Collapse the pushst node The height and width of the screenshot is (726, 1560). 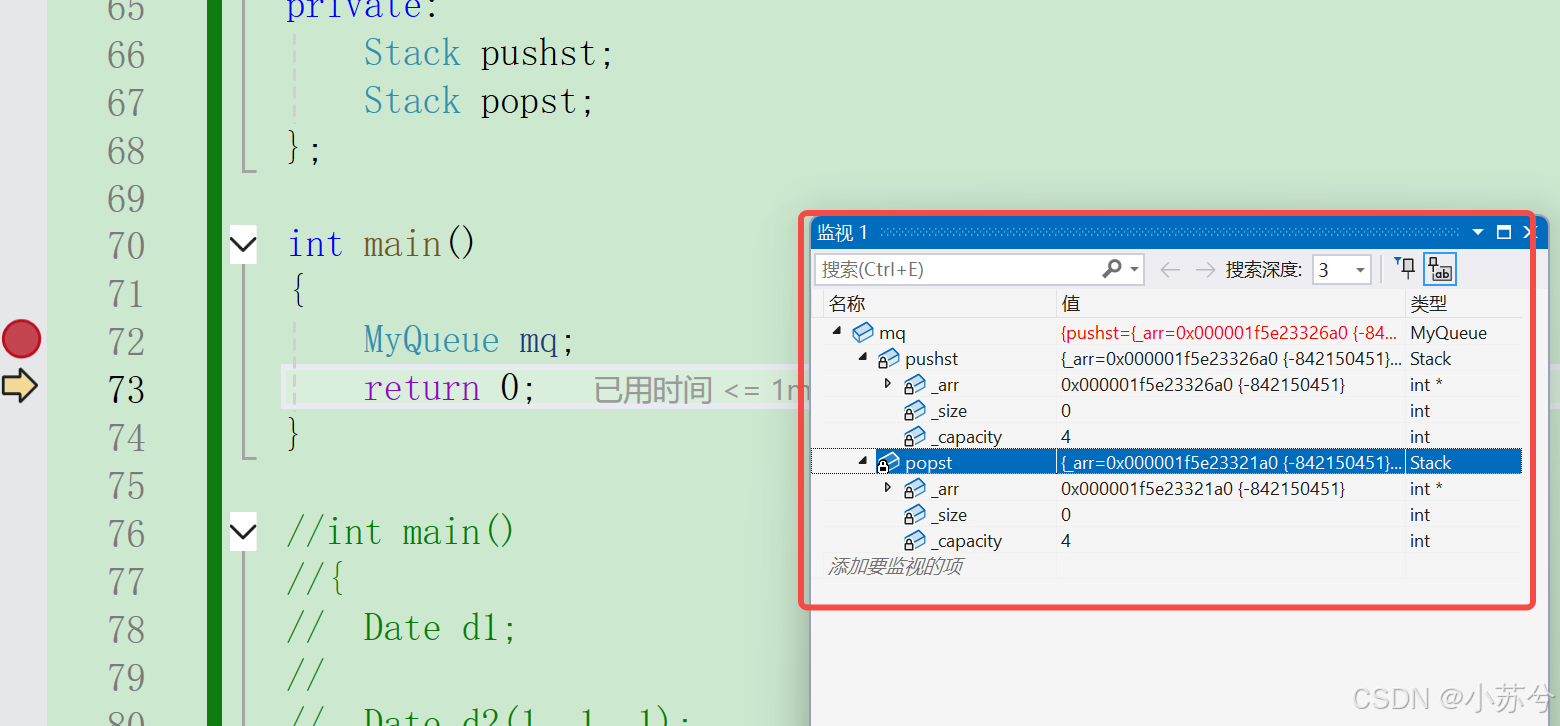point(863,357)
